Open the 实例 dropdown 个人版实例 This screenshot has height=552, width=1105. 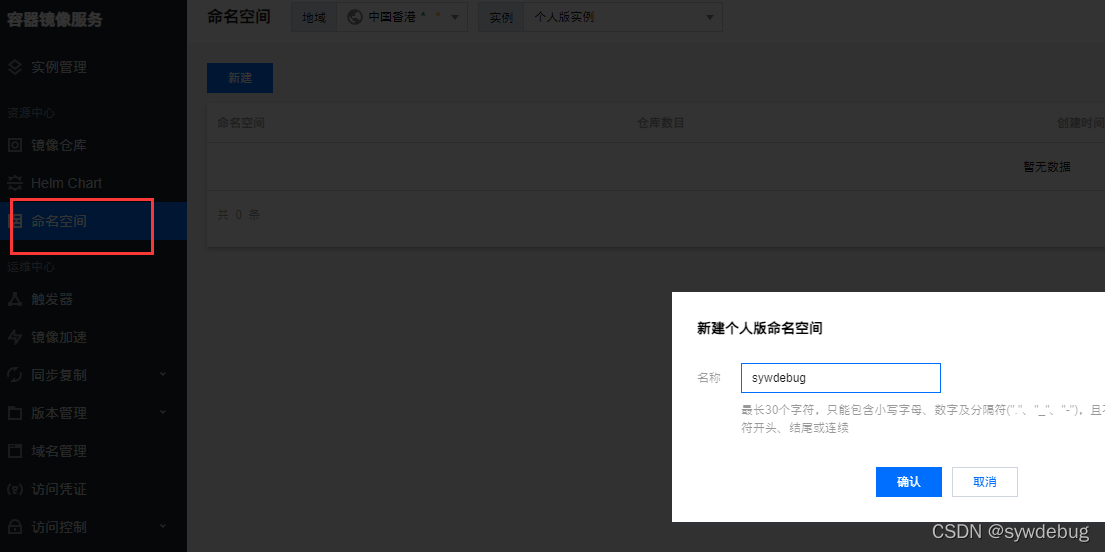[x=623, y=17]
